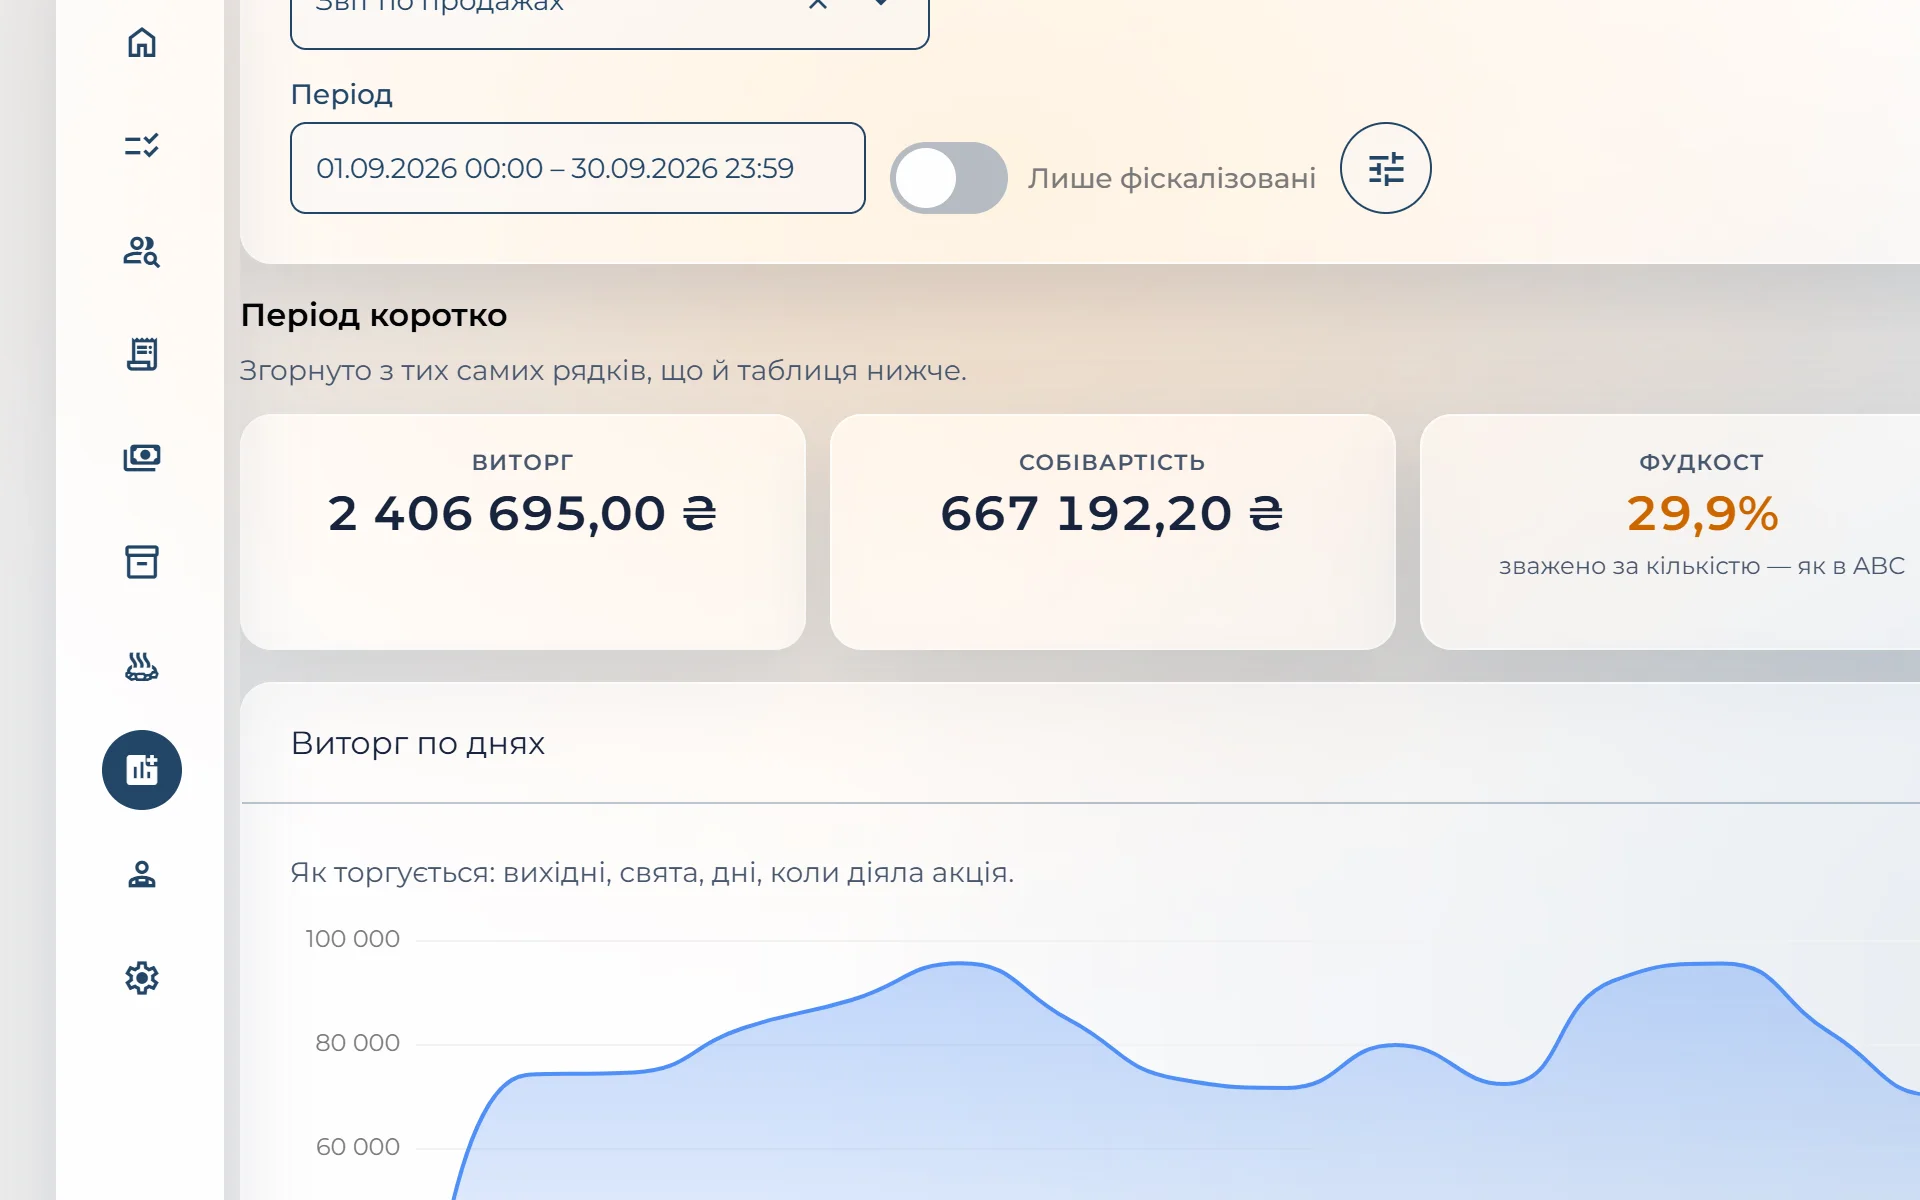Click the 100 000 axis label
The height and width of the screenshot is (1200, 1920).
pyautogui.click(x=352, y=939)
